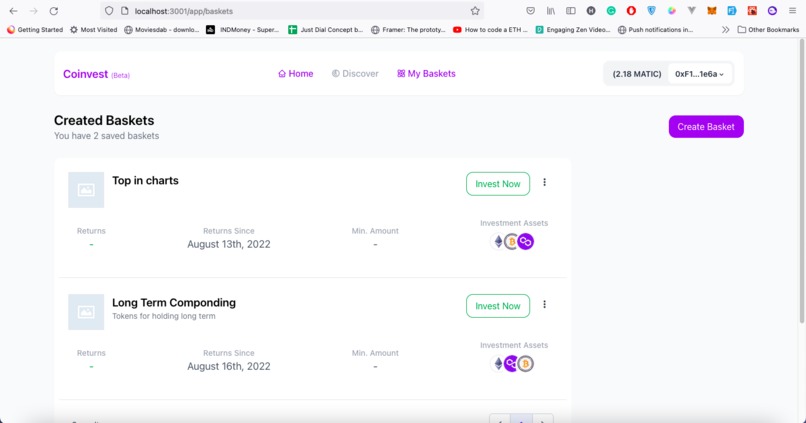Bookmark this page with the star icon

coord(475,11)
